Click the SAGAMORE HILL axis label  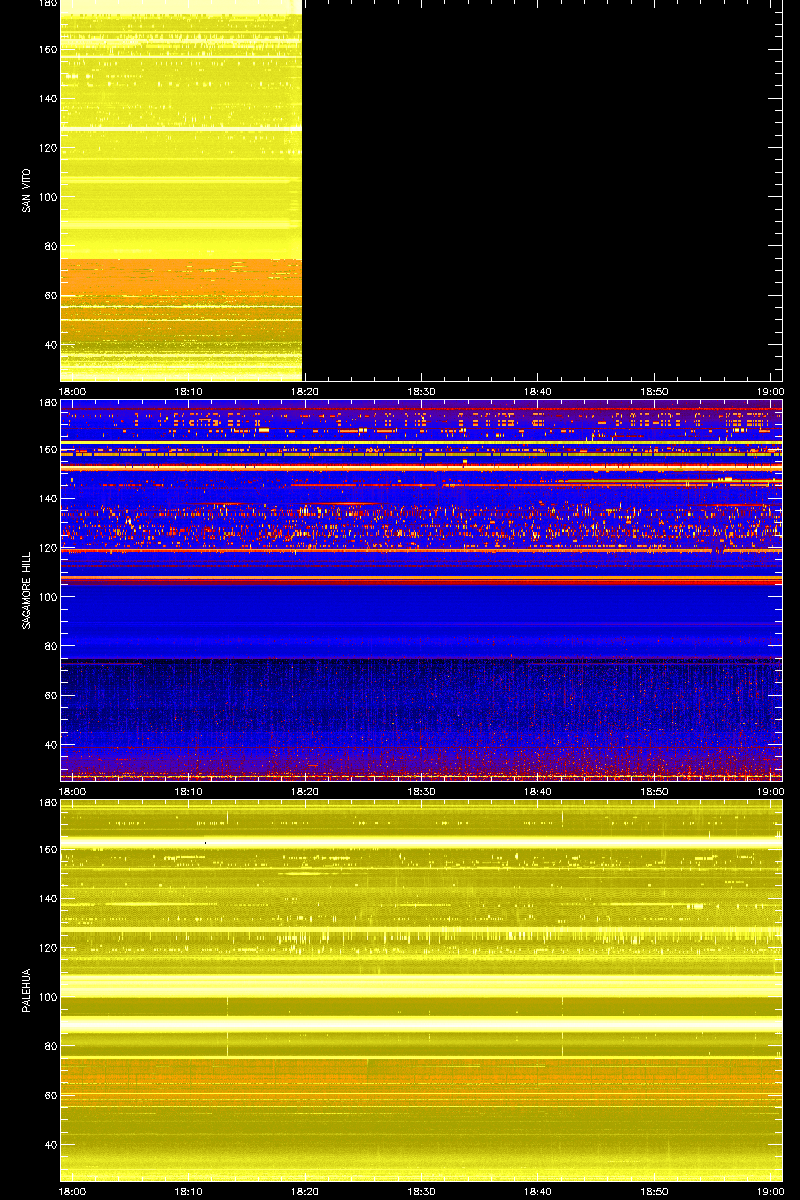click(27, 590)
